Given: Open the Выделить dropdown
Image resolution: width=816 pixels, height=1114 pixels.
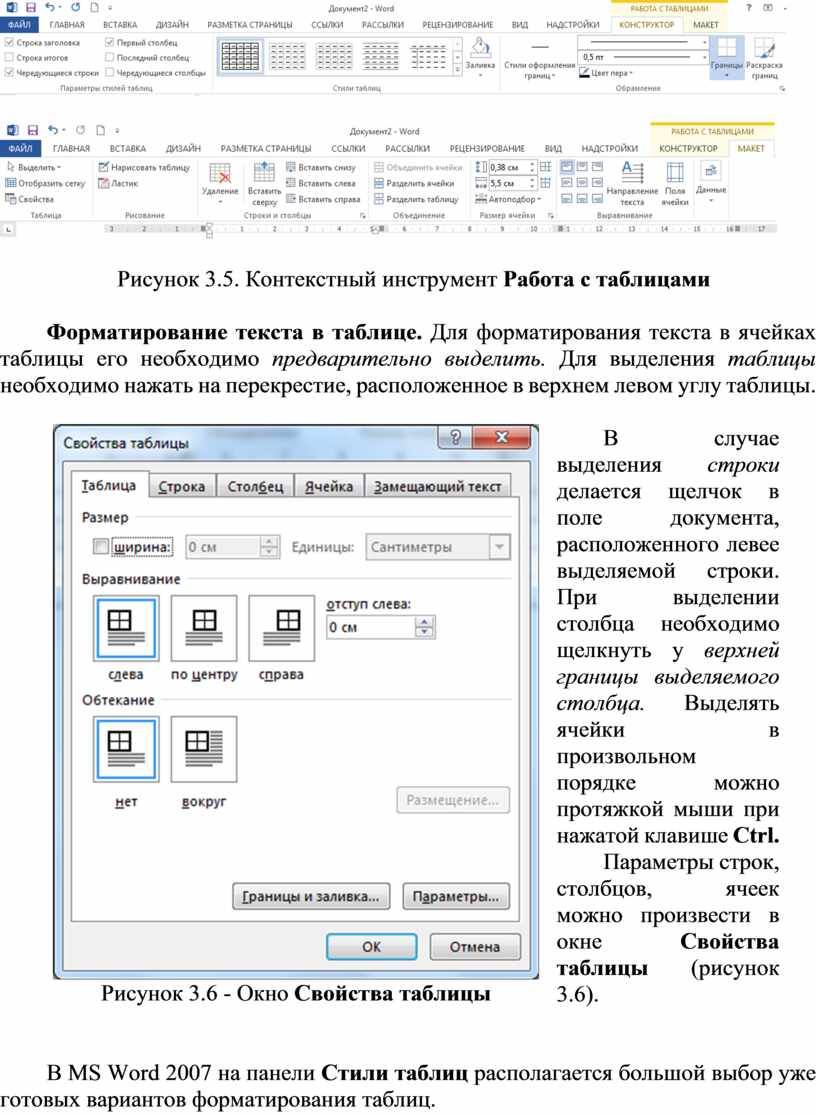Looking at the screenshot, I should 35,168.
